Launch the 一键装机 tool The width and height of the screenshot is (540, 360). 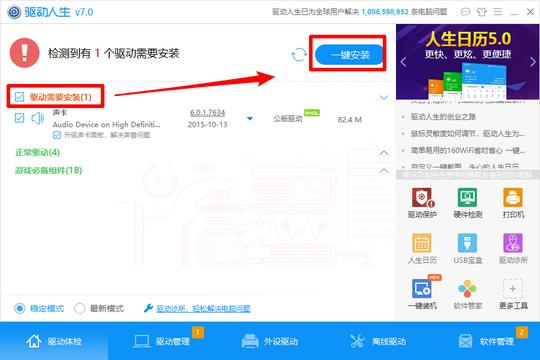tap(422, 293)
